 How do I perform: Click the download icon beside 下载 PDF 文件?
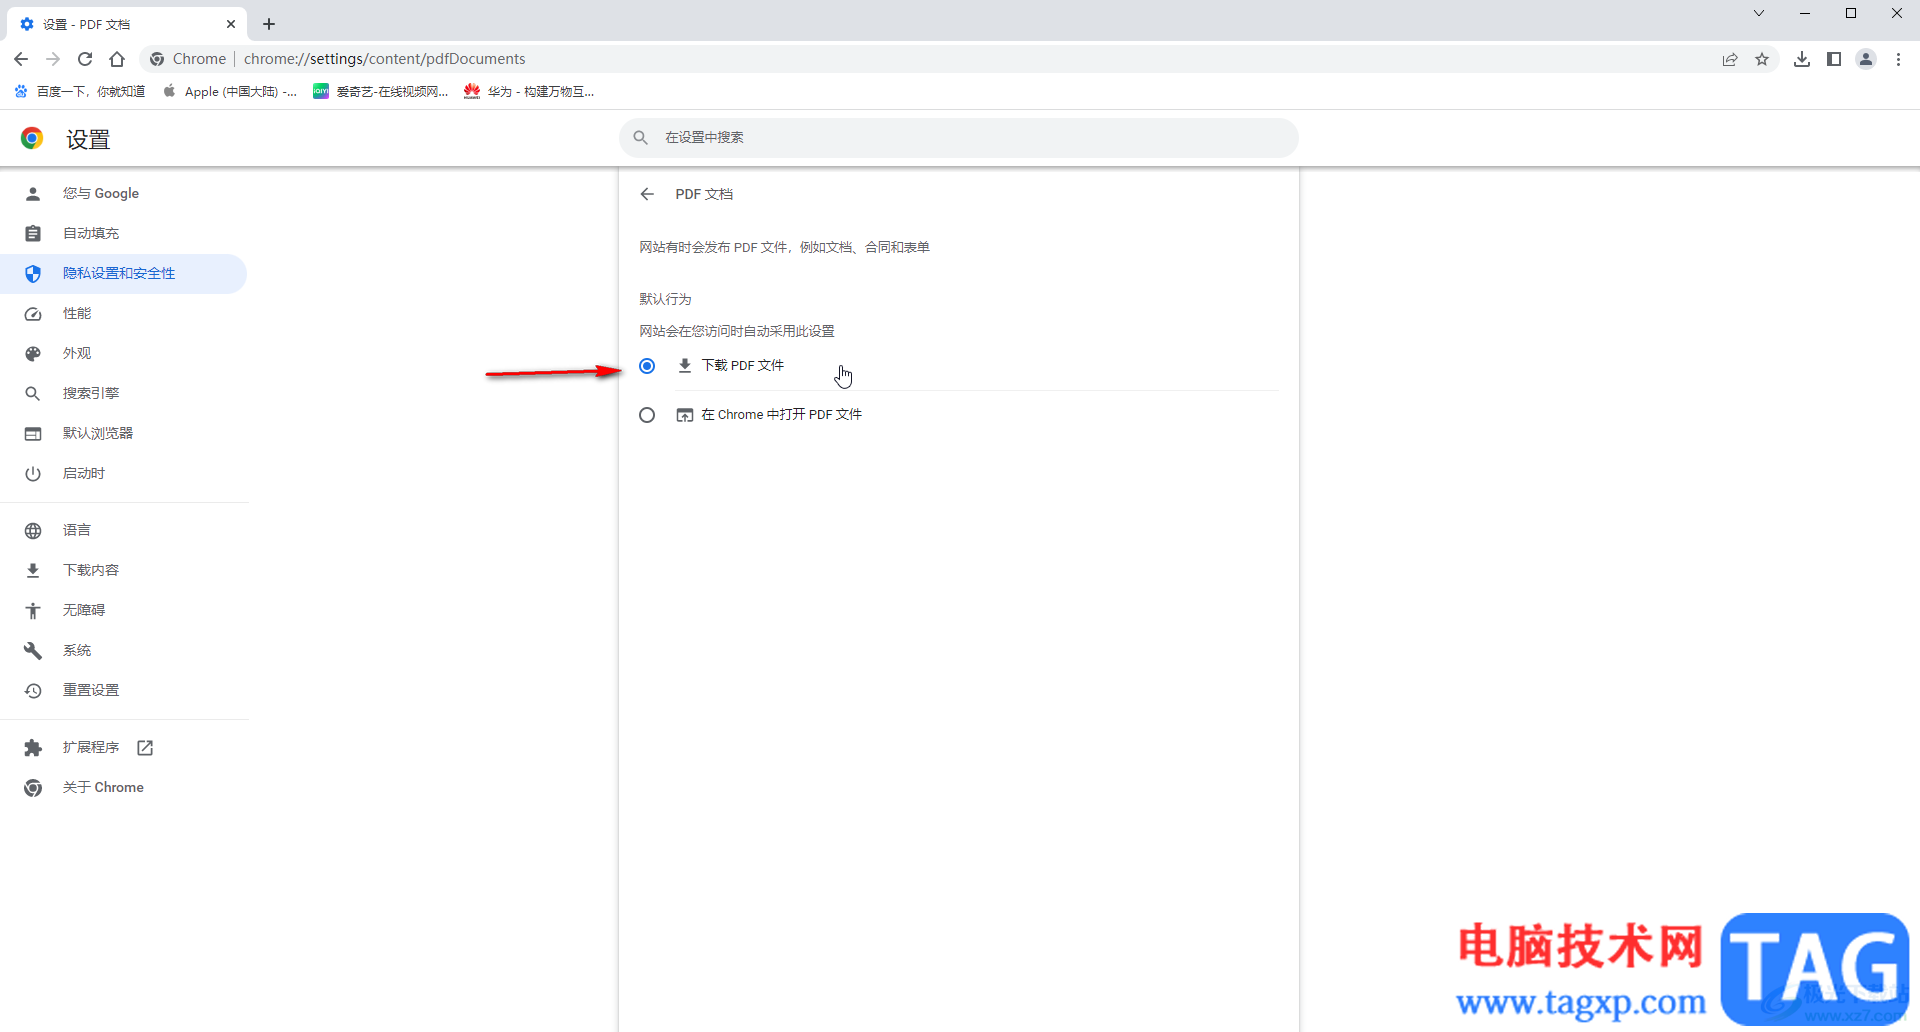(685, 366)
